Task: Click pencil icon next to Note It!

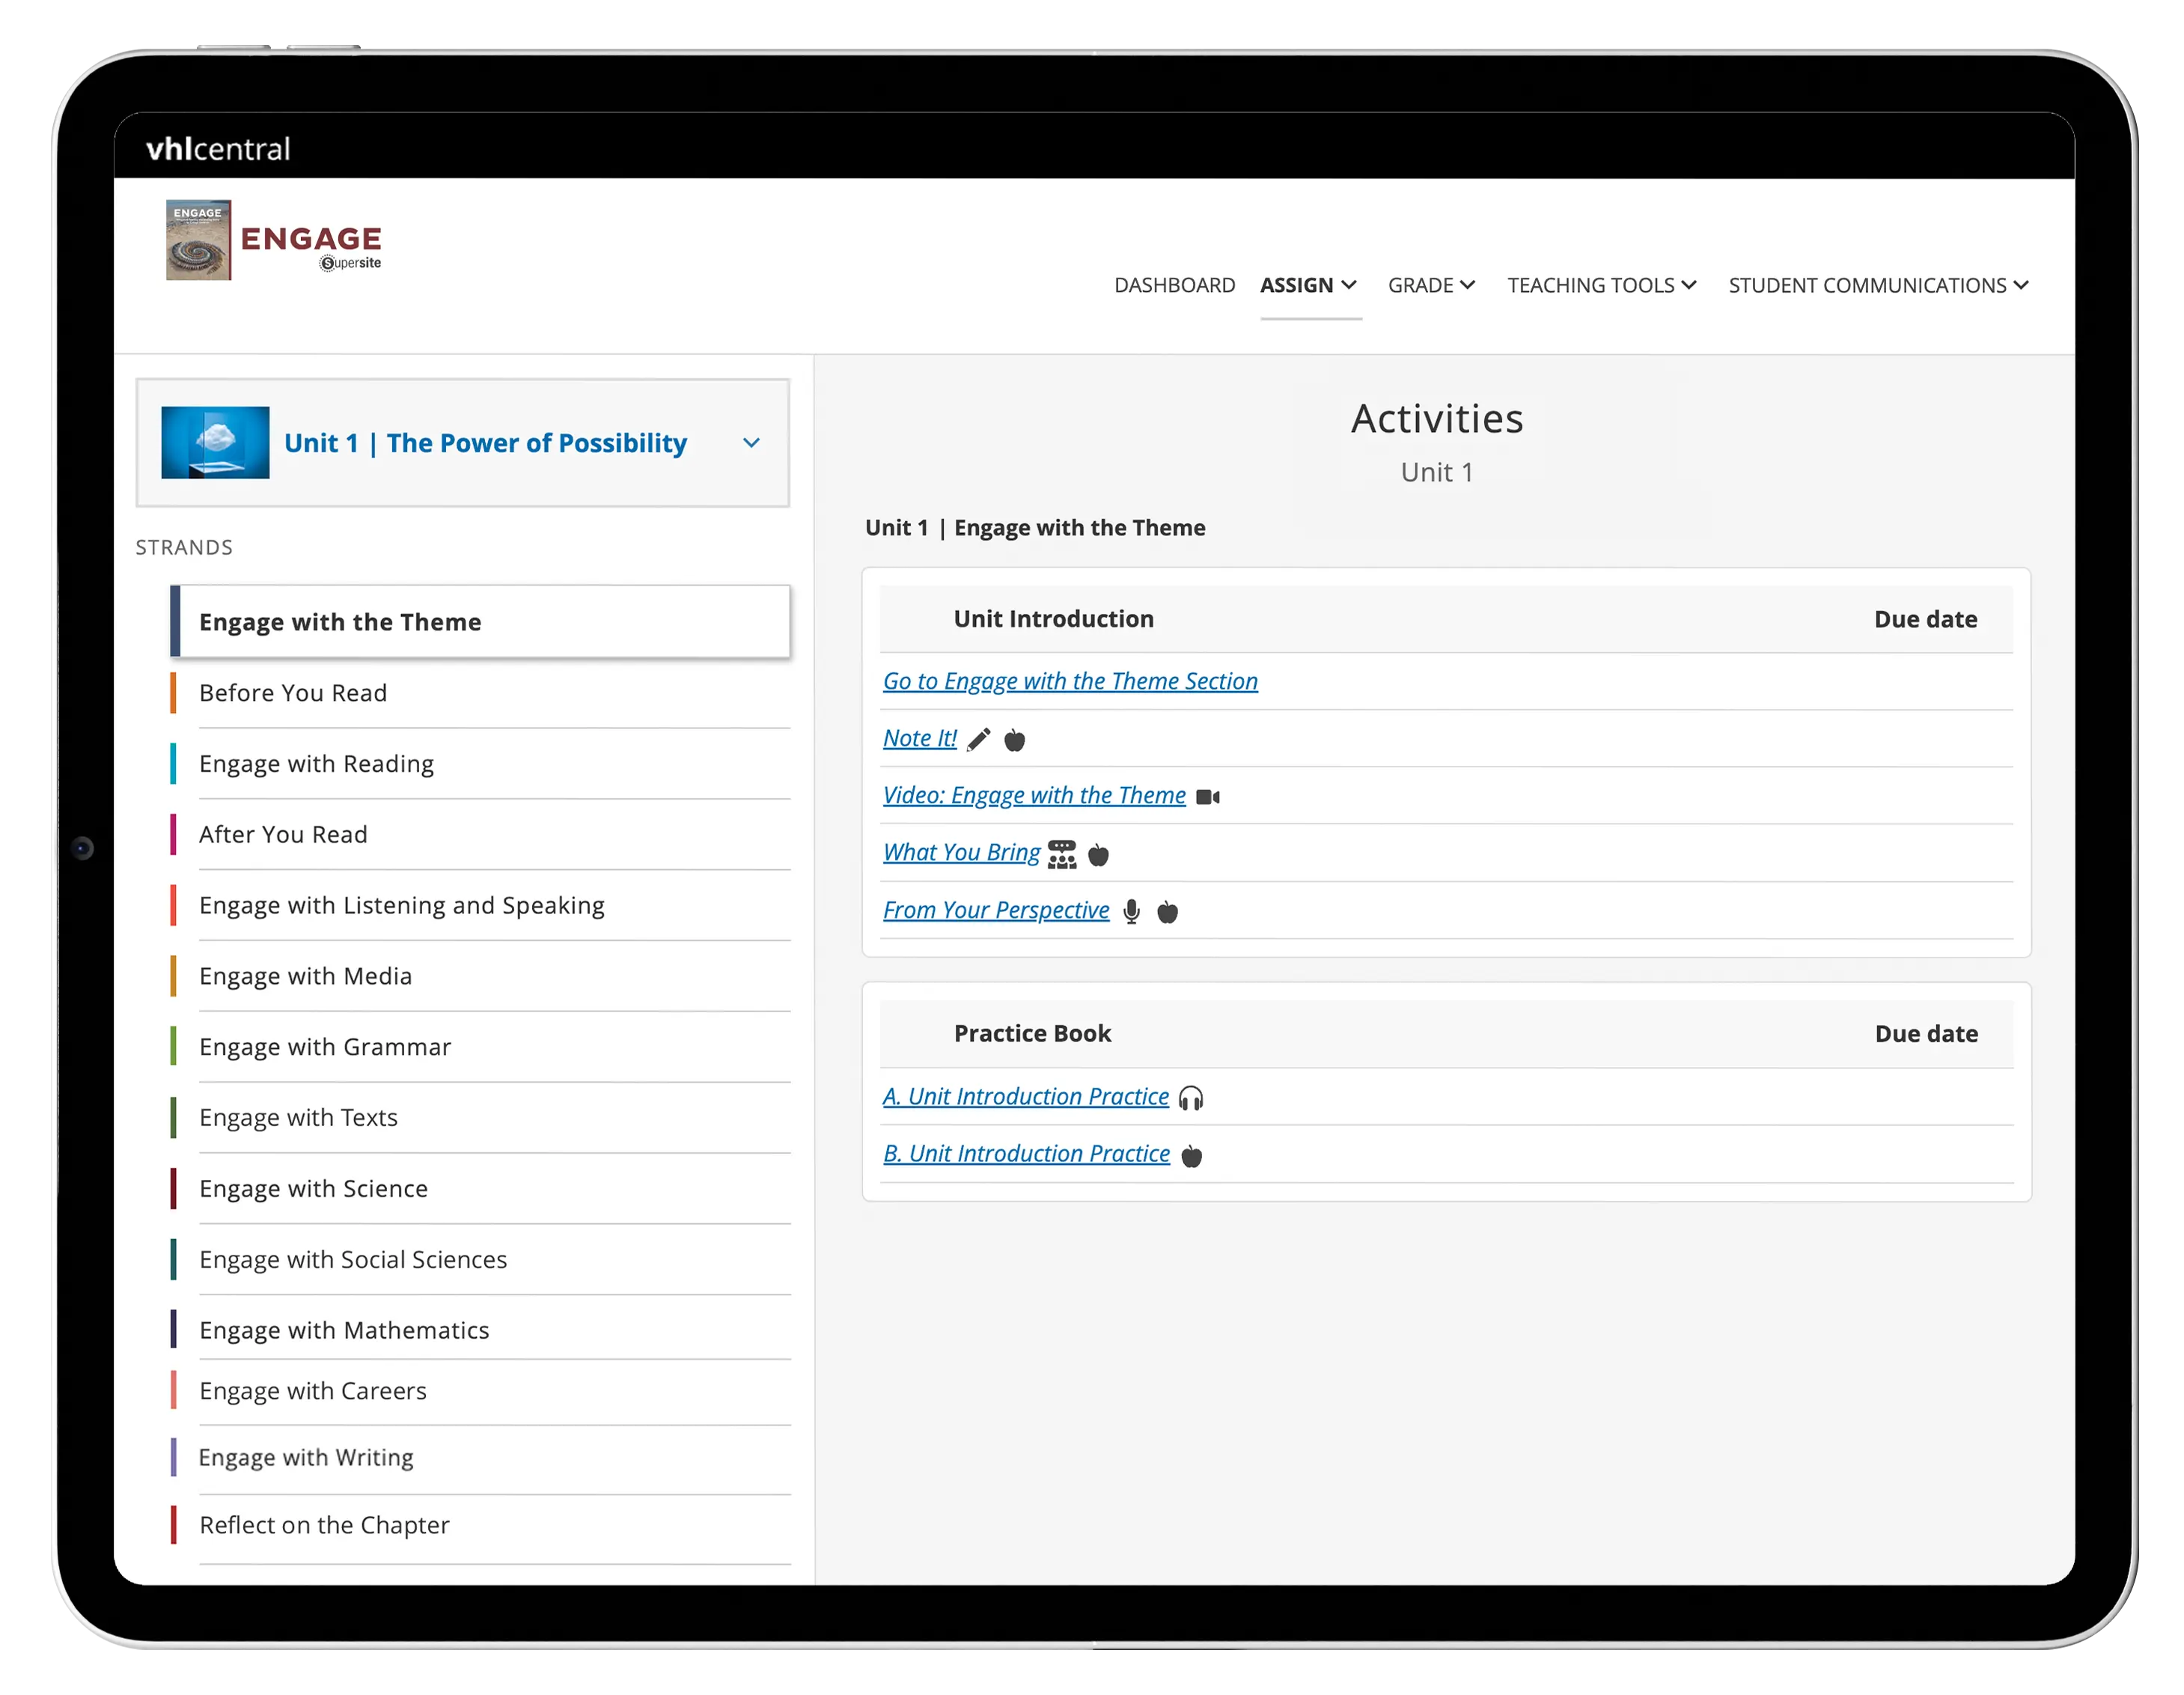Action: 979,740
